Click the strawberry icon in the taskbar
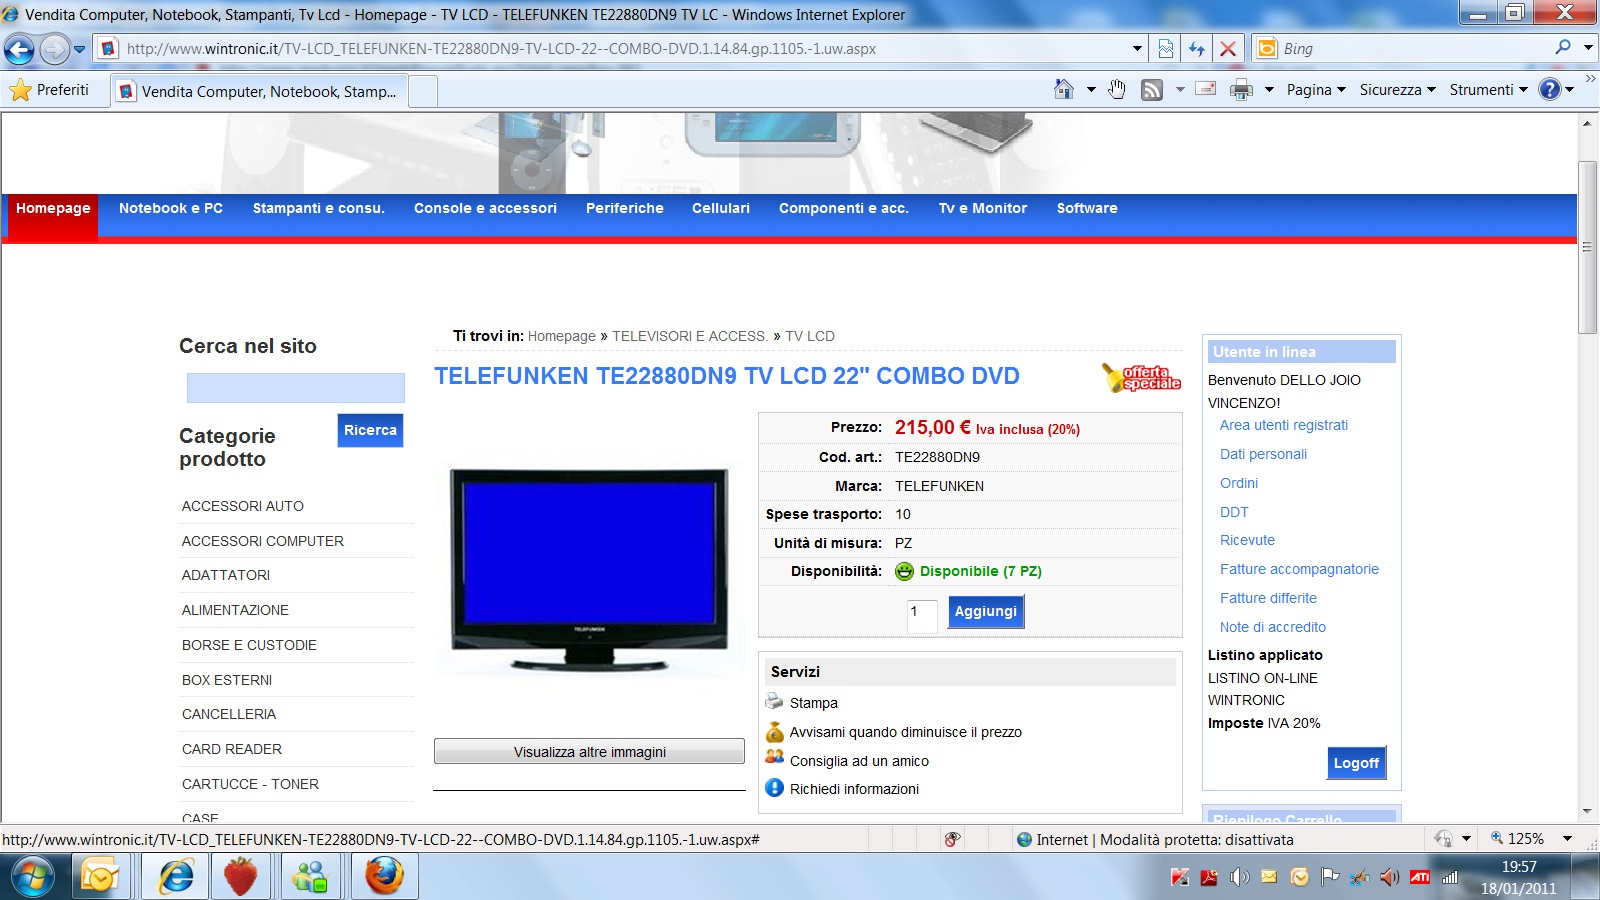 (240, 877)
